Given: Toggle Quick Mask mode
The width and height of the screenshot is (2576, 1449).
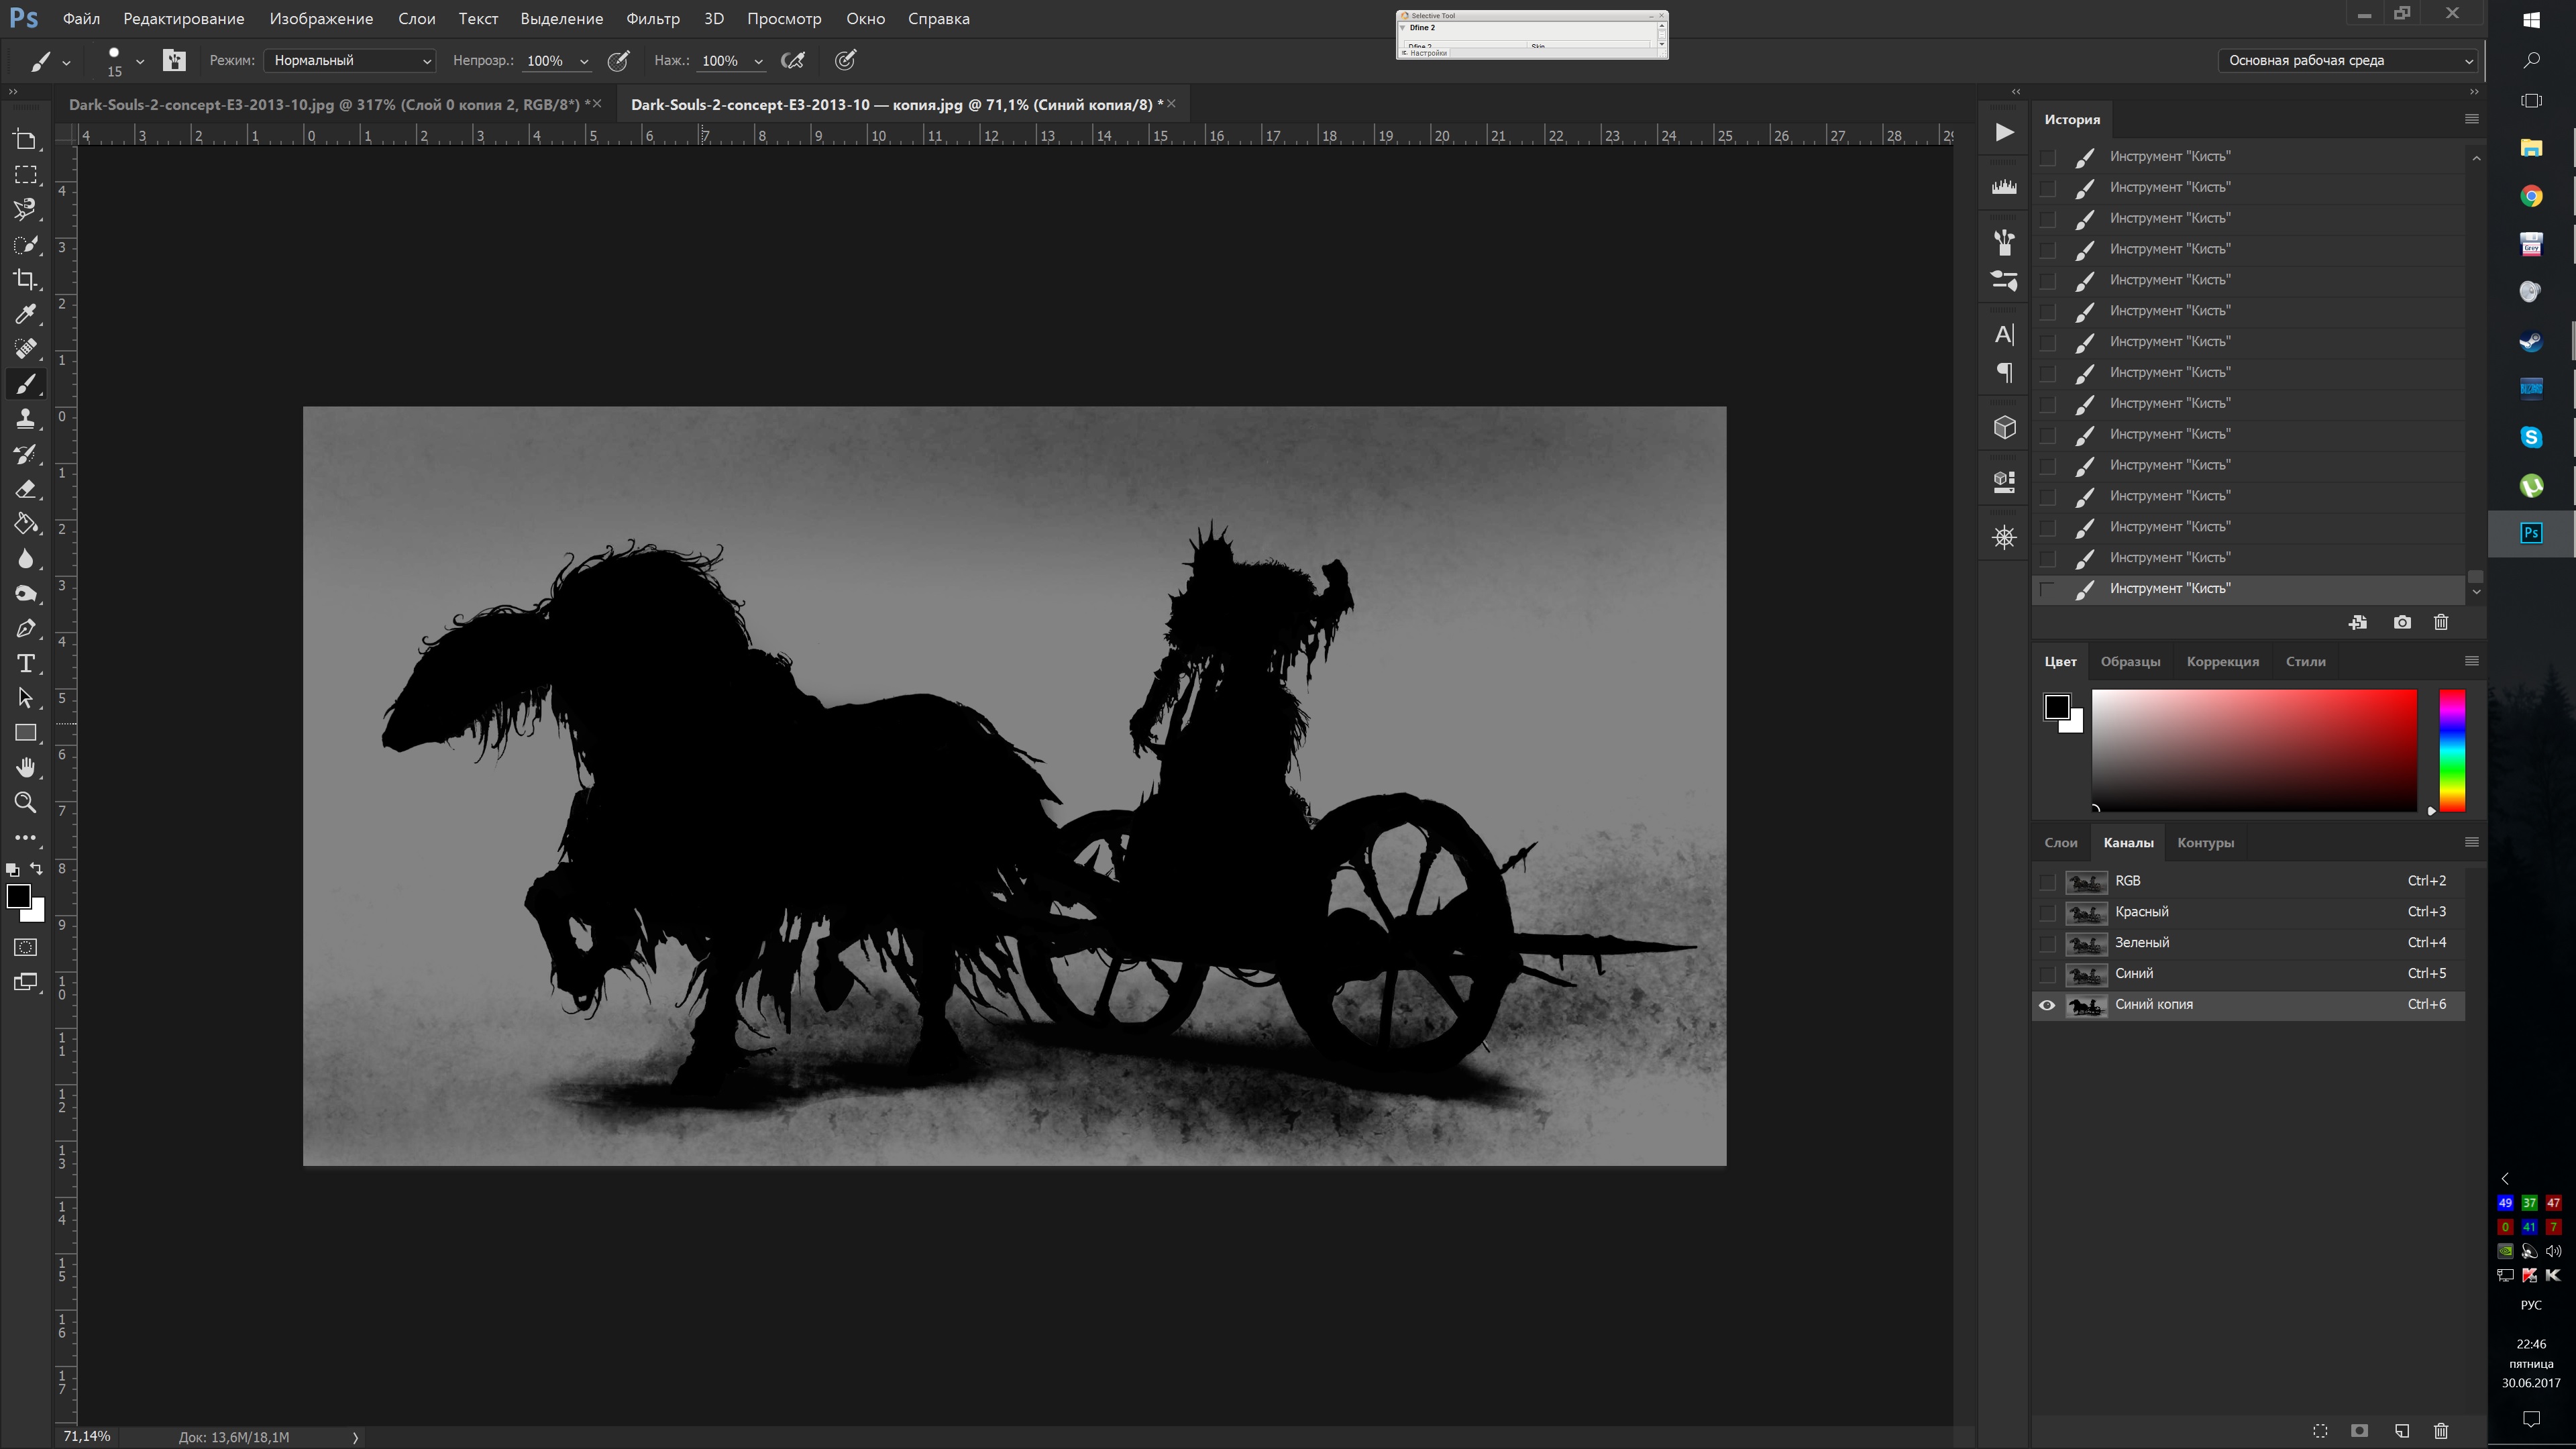Looking at the screenshot, I should [26, 947].
